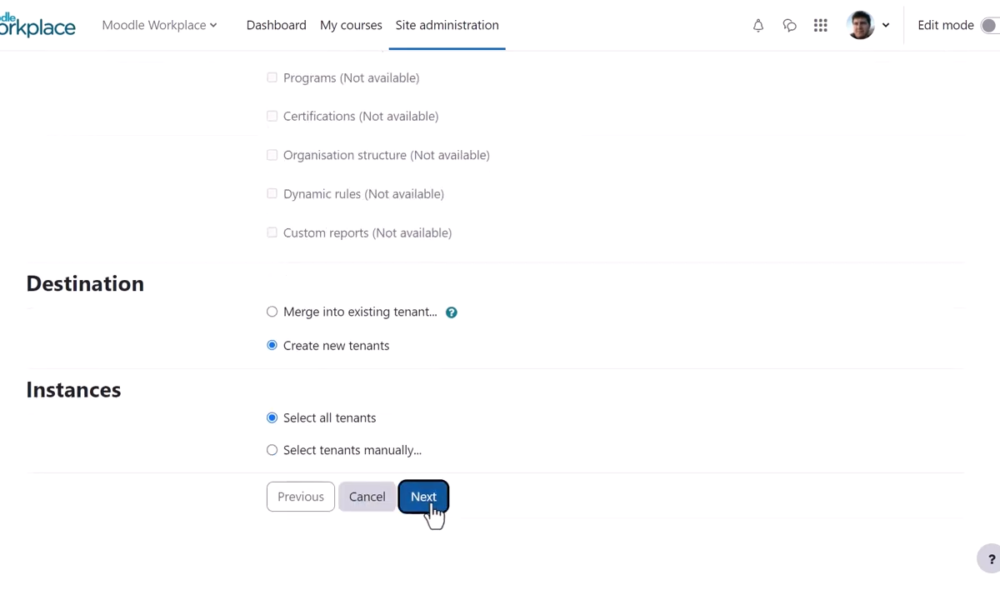The height and width of the screenshot is (600, 1000).
Task: Open the grid launcher icon
Action: click(820, 26)
